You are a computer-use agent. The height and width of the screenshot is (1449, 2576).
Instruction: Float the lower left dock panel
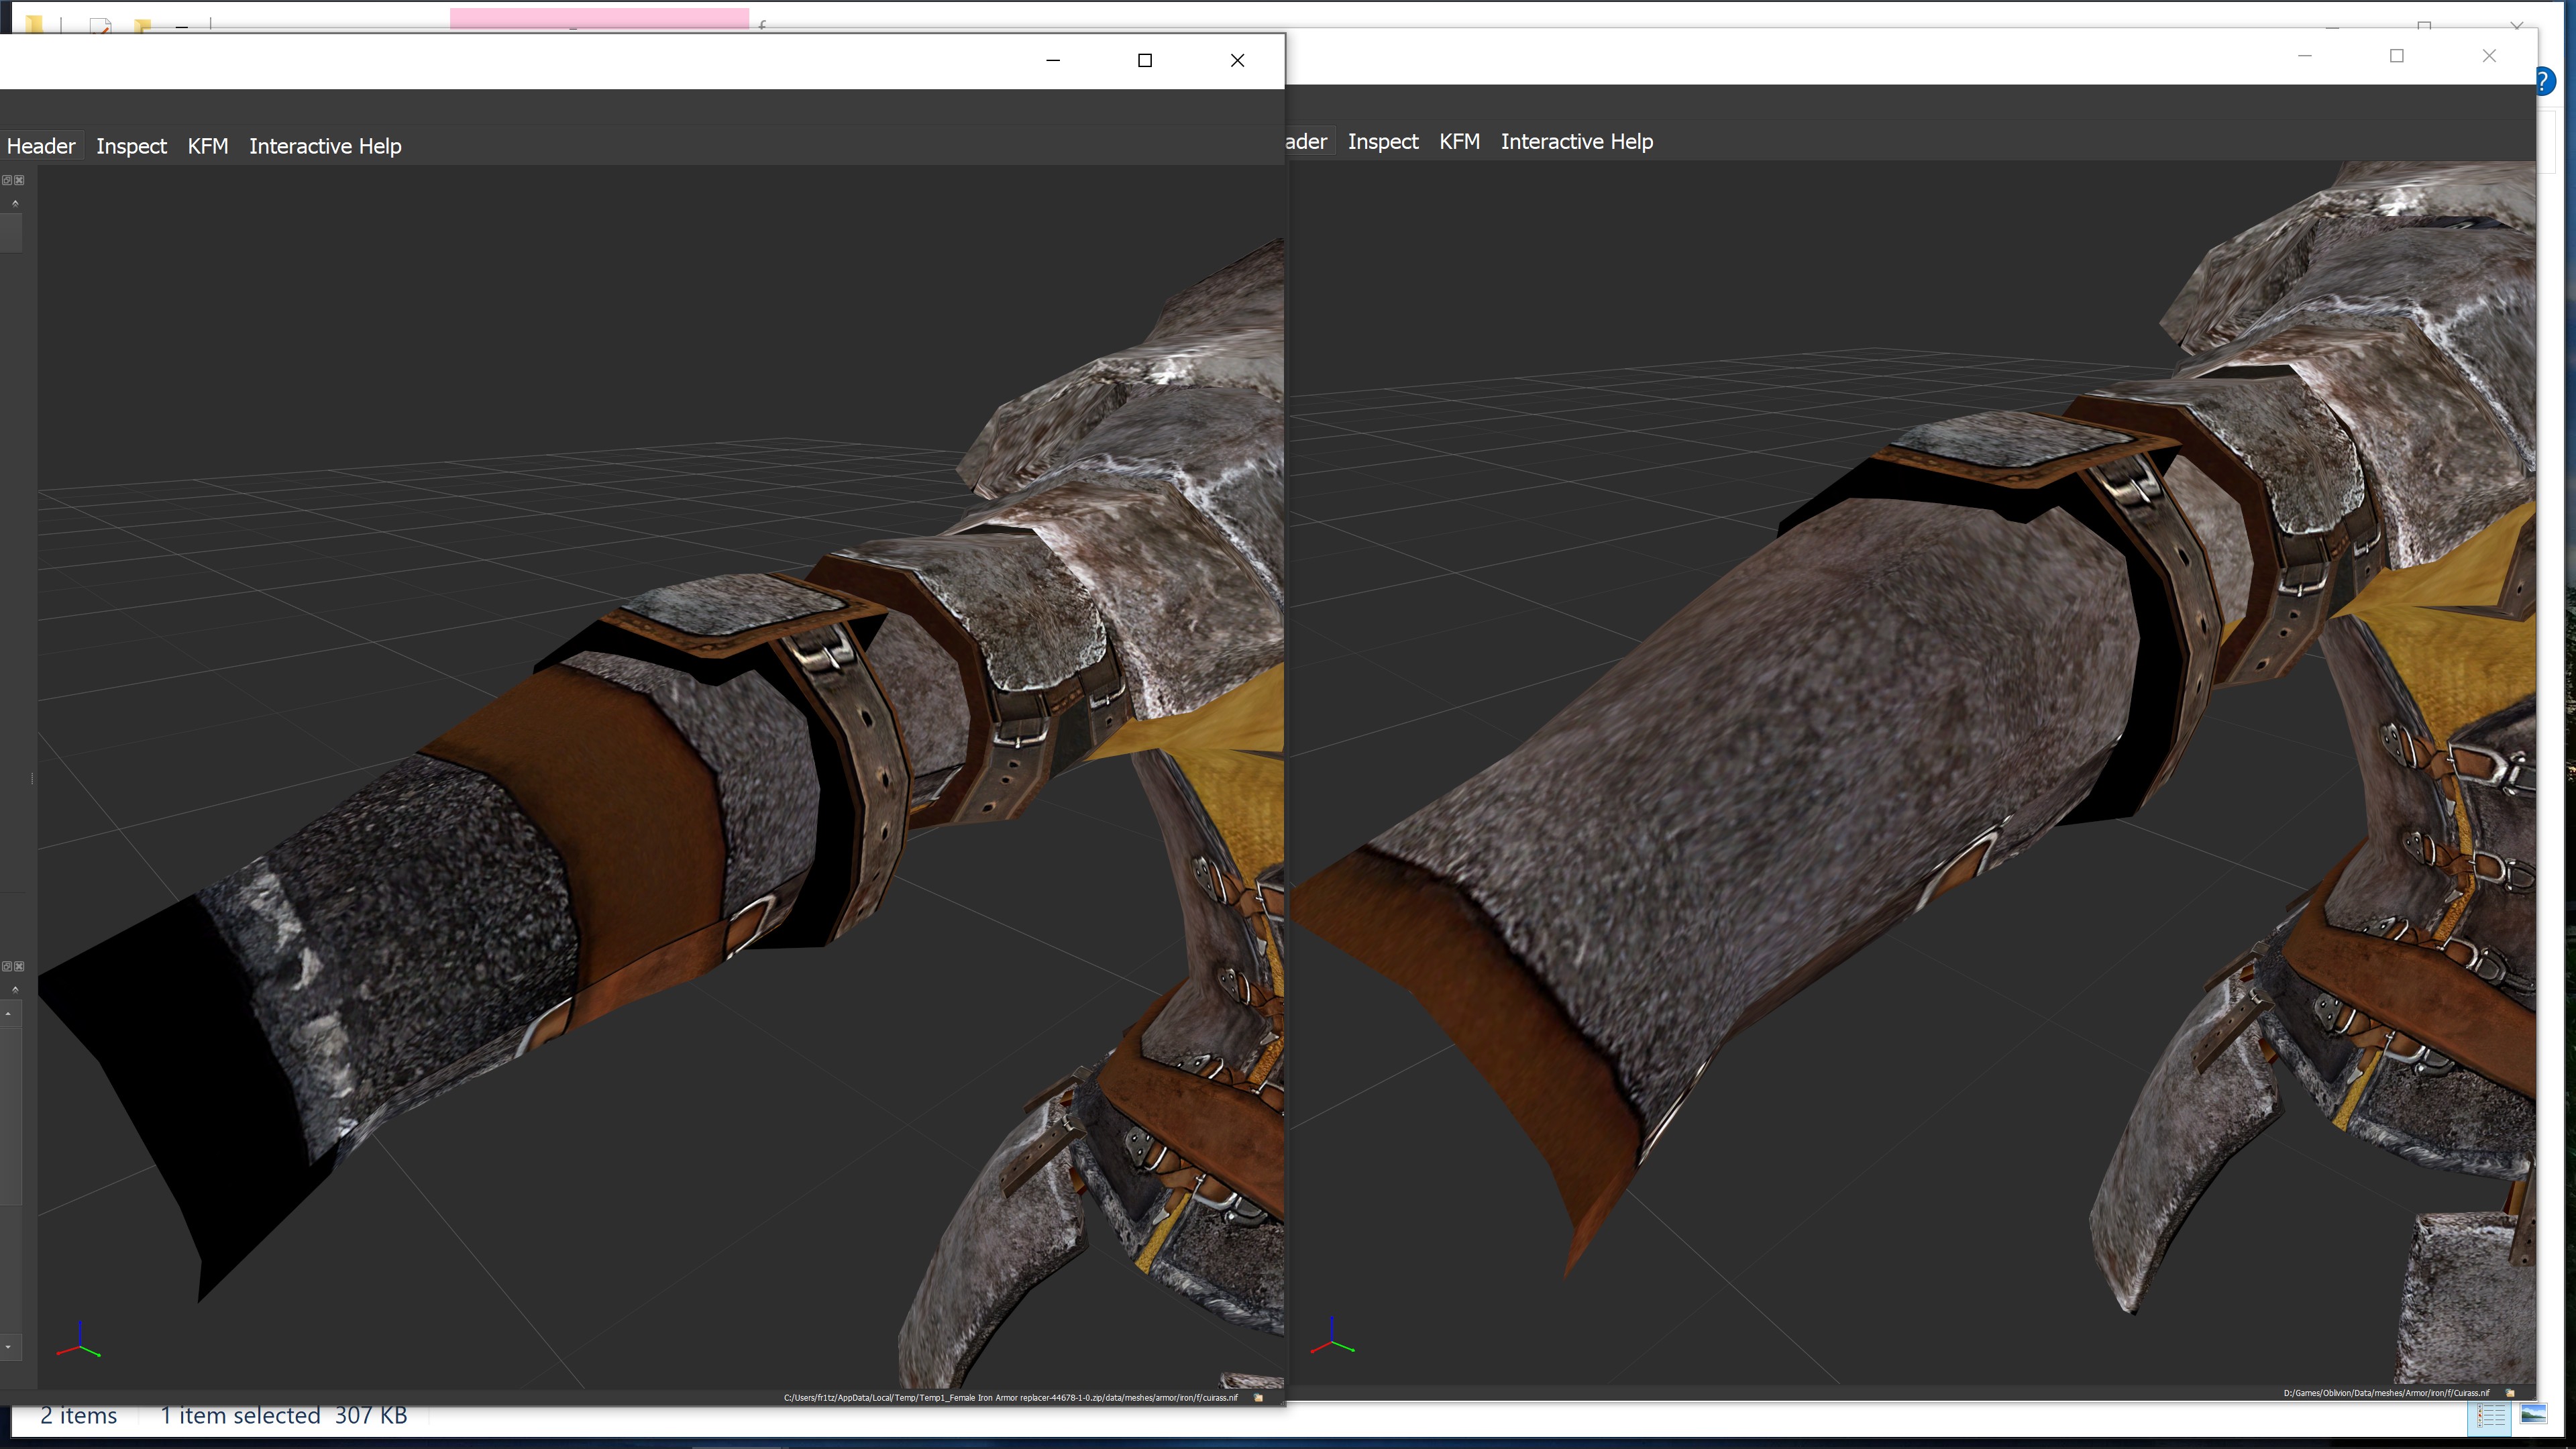pyautogui.click(x=7, y=966)
